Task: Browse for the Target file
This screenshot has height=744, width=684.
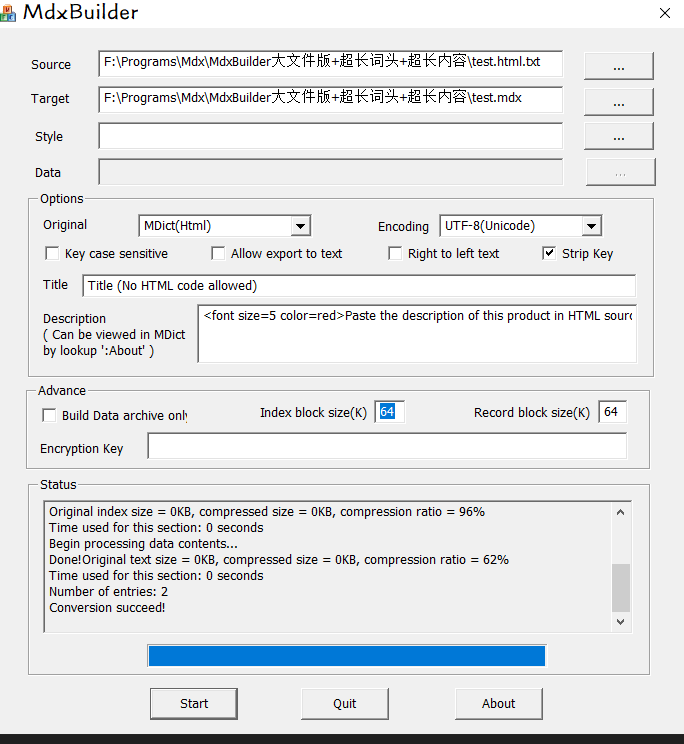Action: point(618,102)
